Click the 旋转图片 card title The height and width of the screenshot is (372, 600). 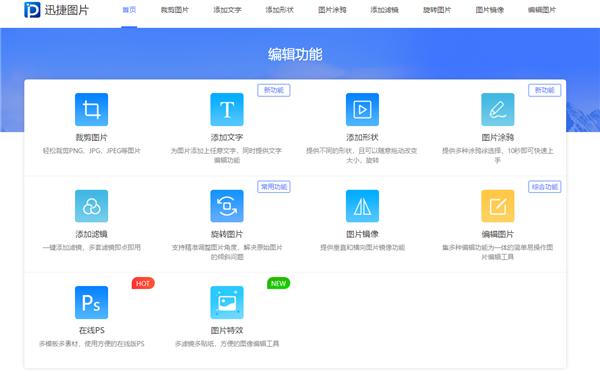tap(227, 234)
